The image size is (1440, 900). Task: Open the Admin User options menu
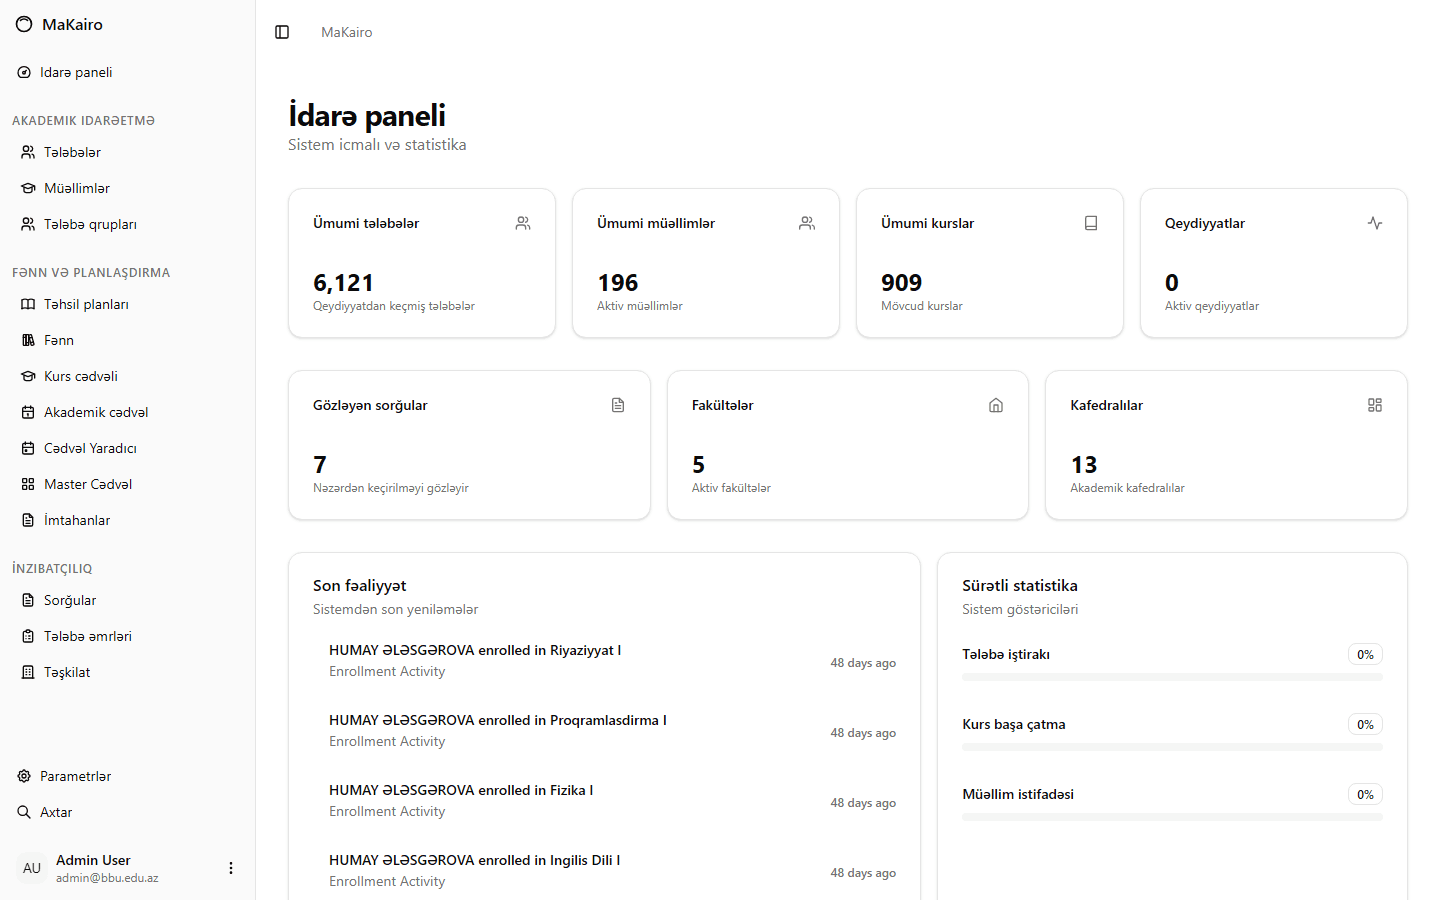click(x=231, y=868)
